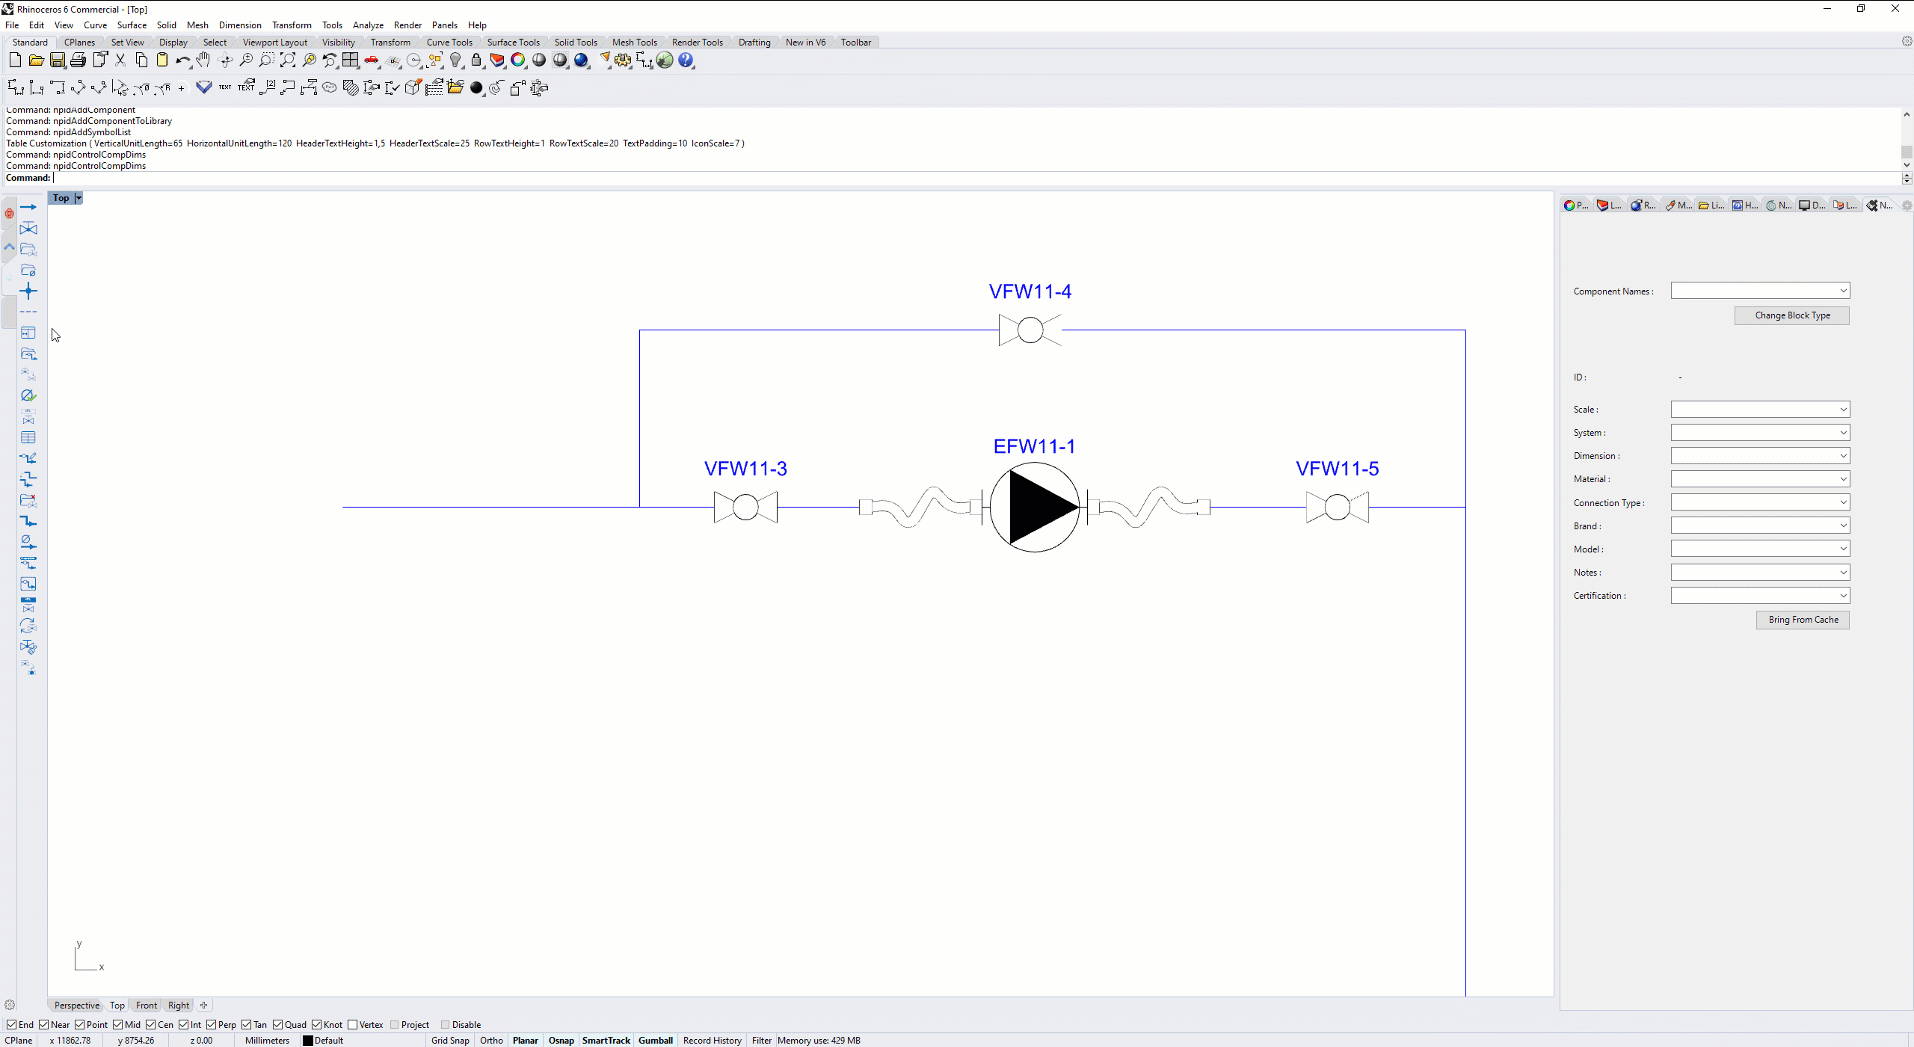
Task: Open the Dimension dropdown in properties panel
Action: click(x=1760, y=455)
